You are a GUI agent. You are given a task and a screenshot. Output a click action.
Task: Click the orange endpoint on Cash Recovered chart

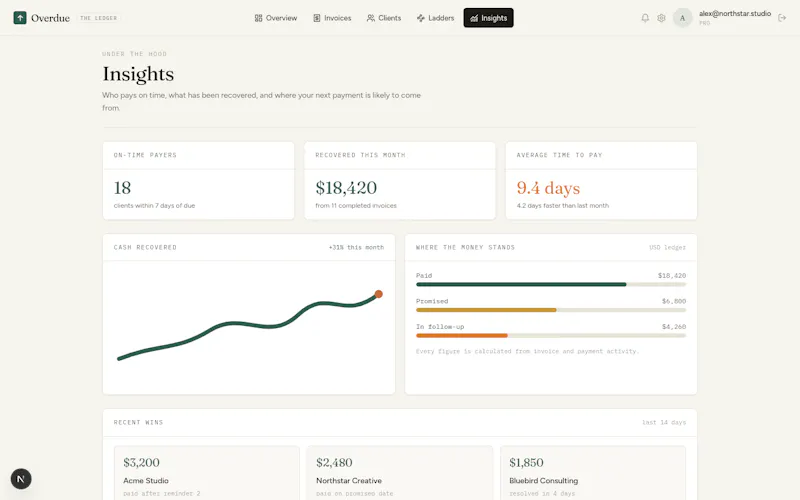(379, 294)
